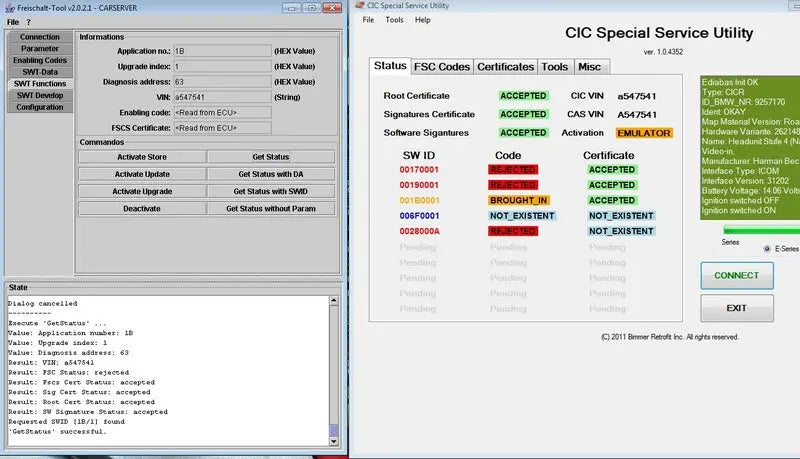Click the green Series progress bar
Screen dimensions: 800x459
point(760,230)
